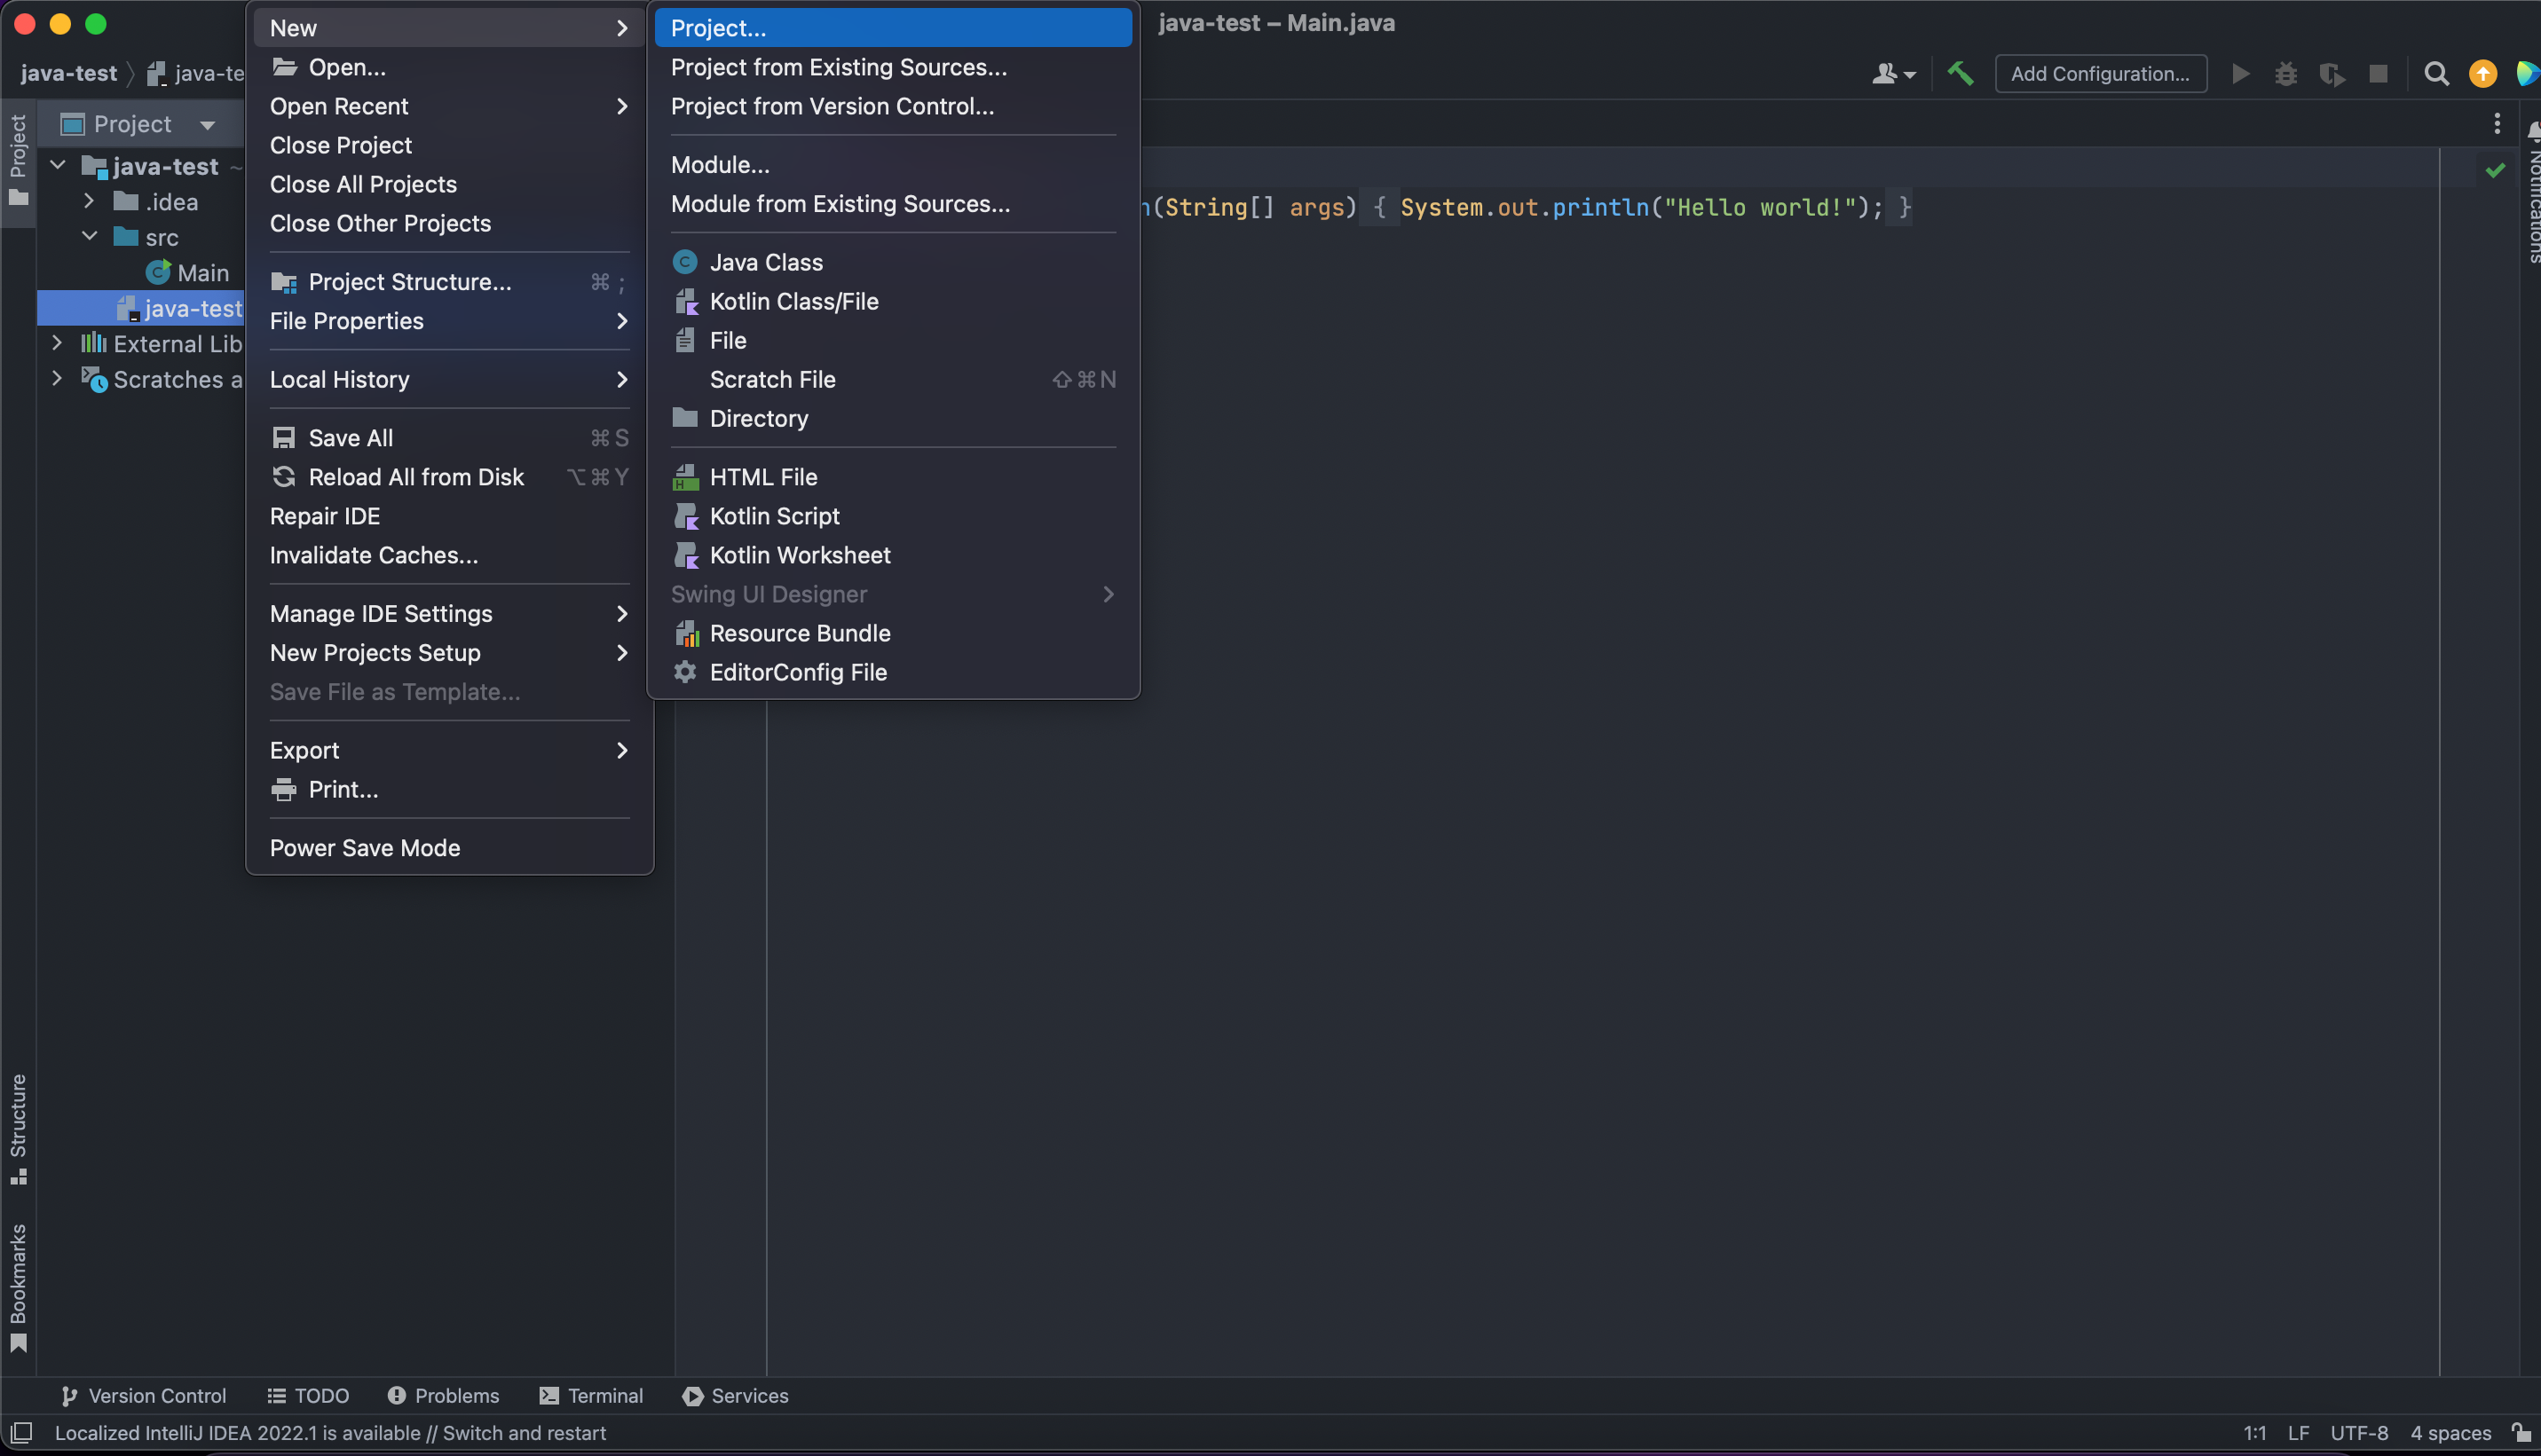The width and height of the screenshot is (2541, 1456).
Task: Click the Run play icon in toolbar
Action: click(2241, 73)
